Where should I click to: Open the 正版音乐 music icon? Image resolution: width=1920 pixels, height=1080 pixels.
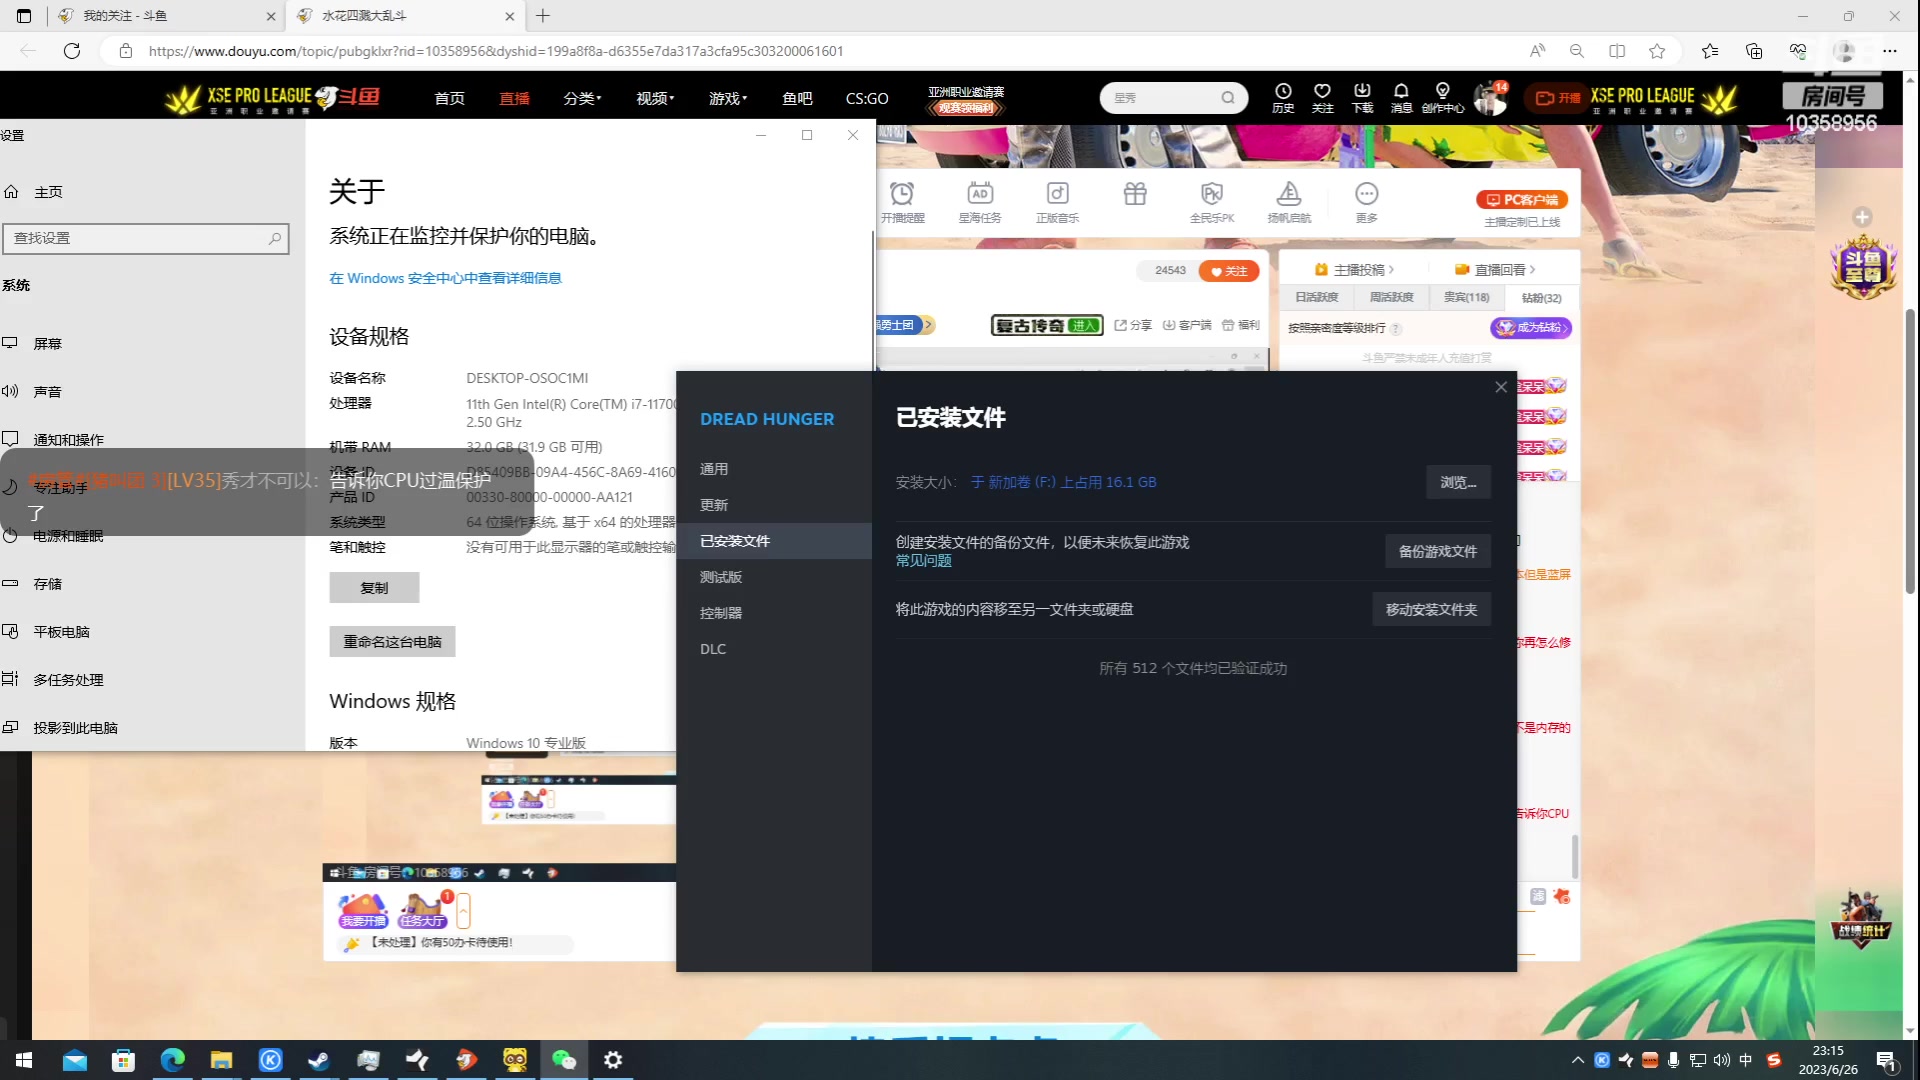click(x=1057, y=201)
